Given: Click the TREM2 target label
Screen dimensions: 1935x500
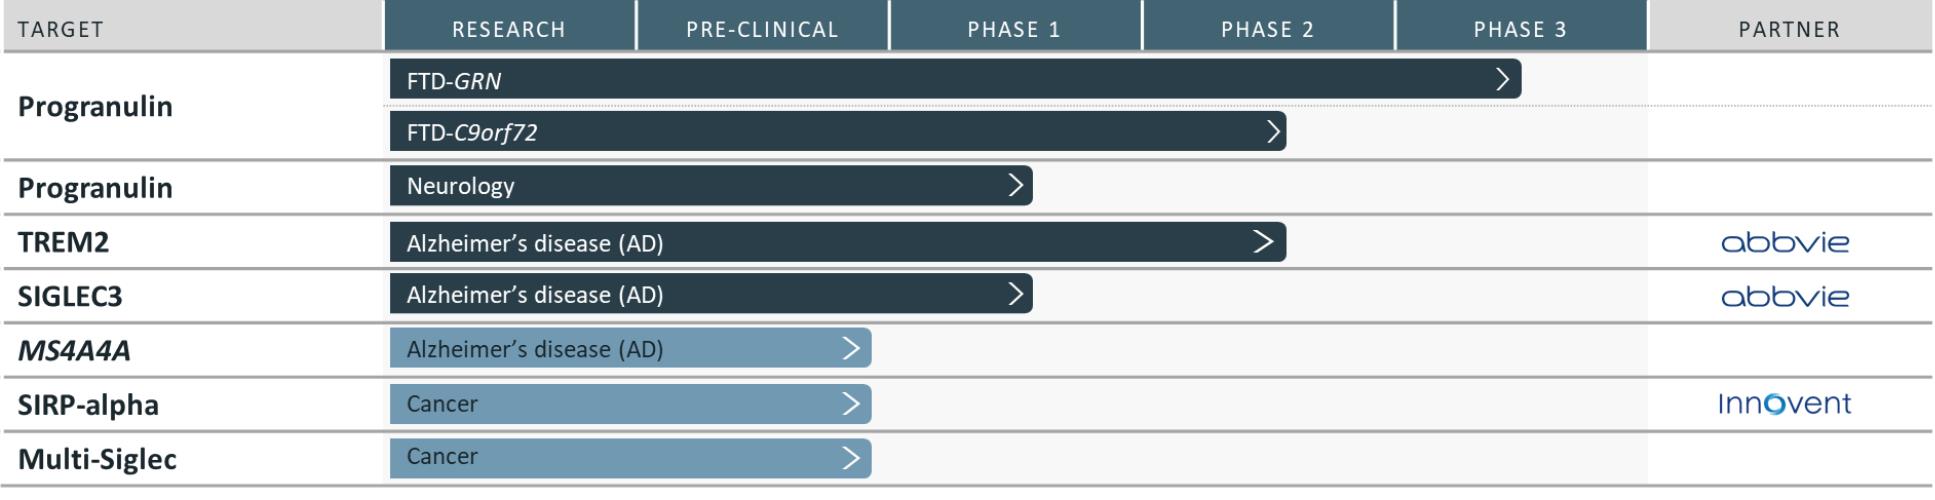Looking at the screenshot, I should [64, 243].
